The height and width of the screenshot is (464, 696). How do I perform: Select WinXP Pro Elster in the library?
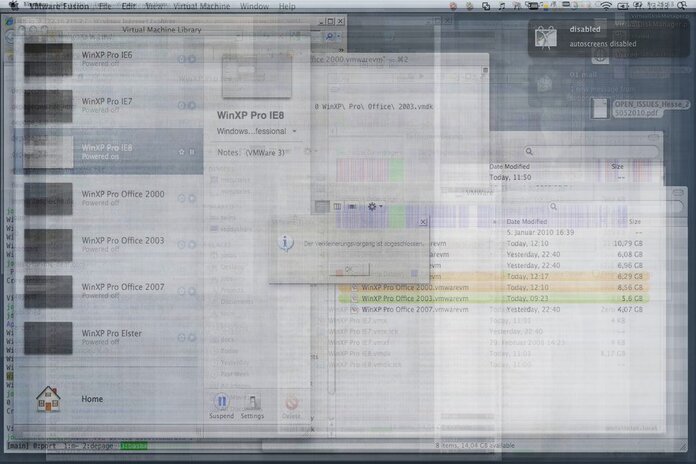pos(109,337)
